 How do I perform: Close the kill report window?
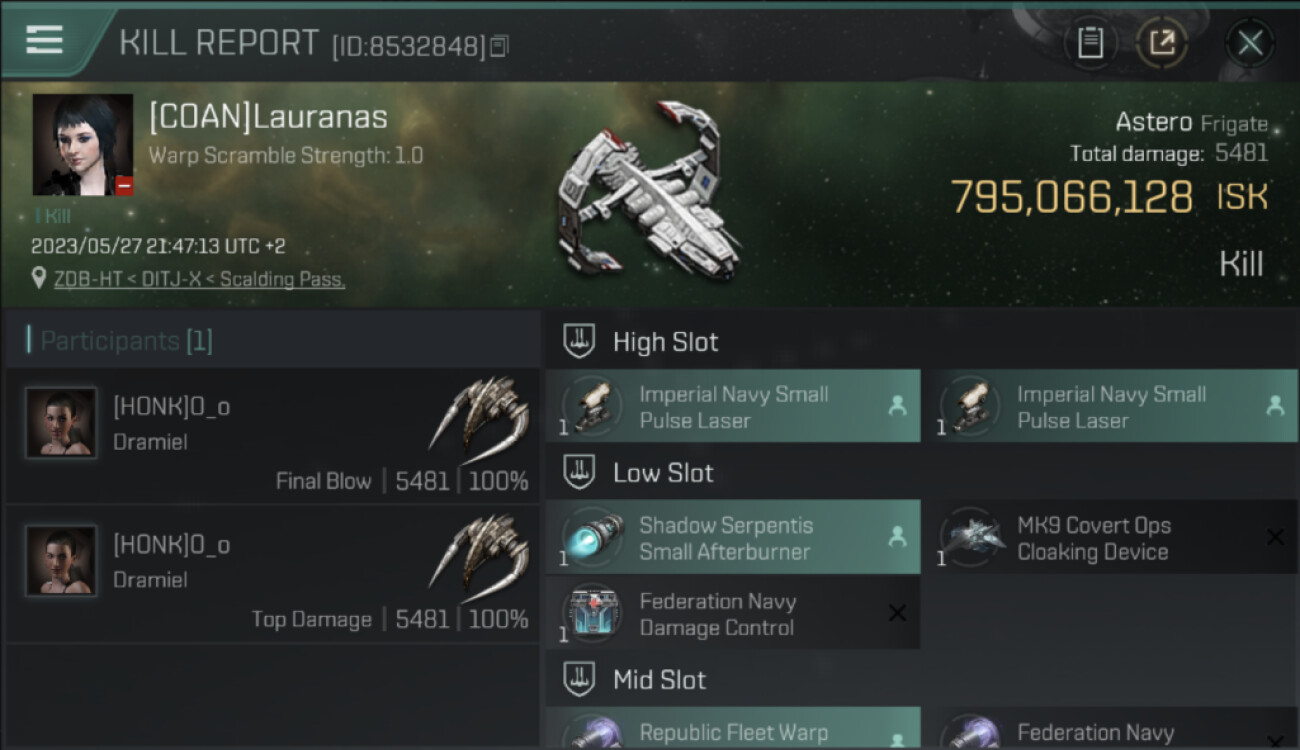[1250, 42]
